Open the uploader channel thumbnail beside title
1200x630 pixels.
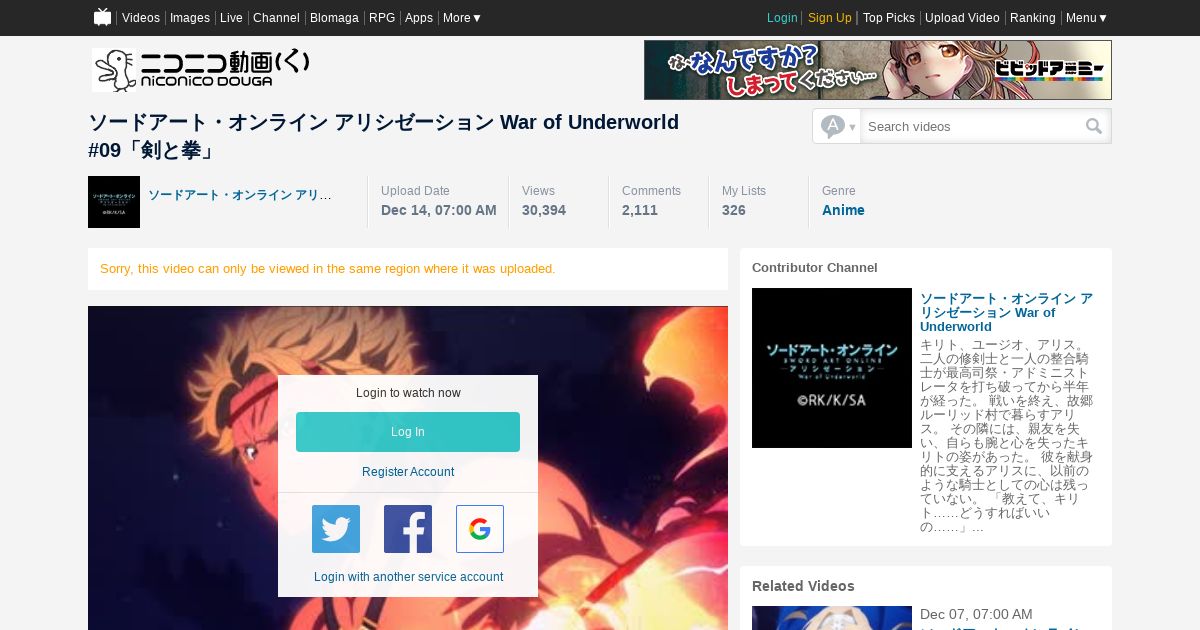114,202
